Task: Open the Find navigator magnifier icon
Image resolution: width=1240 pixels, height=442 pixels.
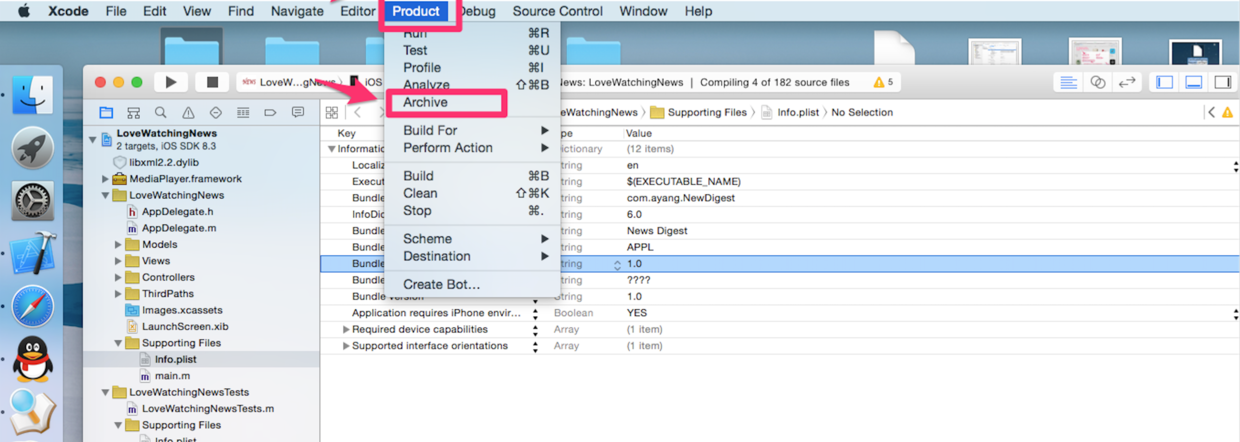Action: pos(160,113)
